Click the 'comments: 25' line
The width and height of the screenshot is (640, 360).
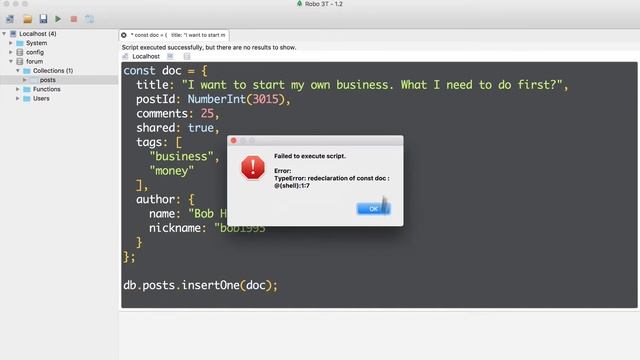tap(178, 113)
